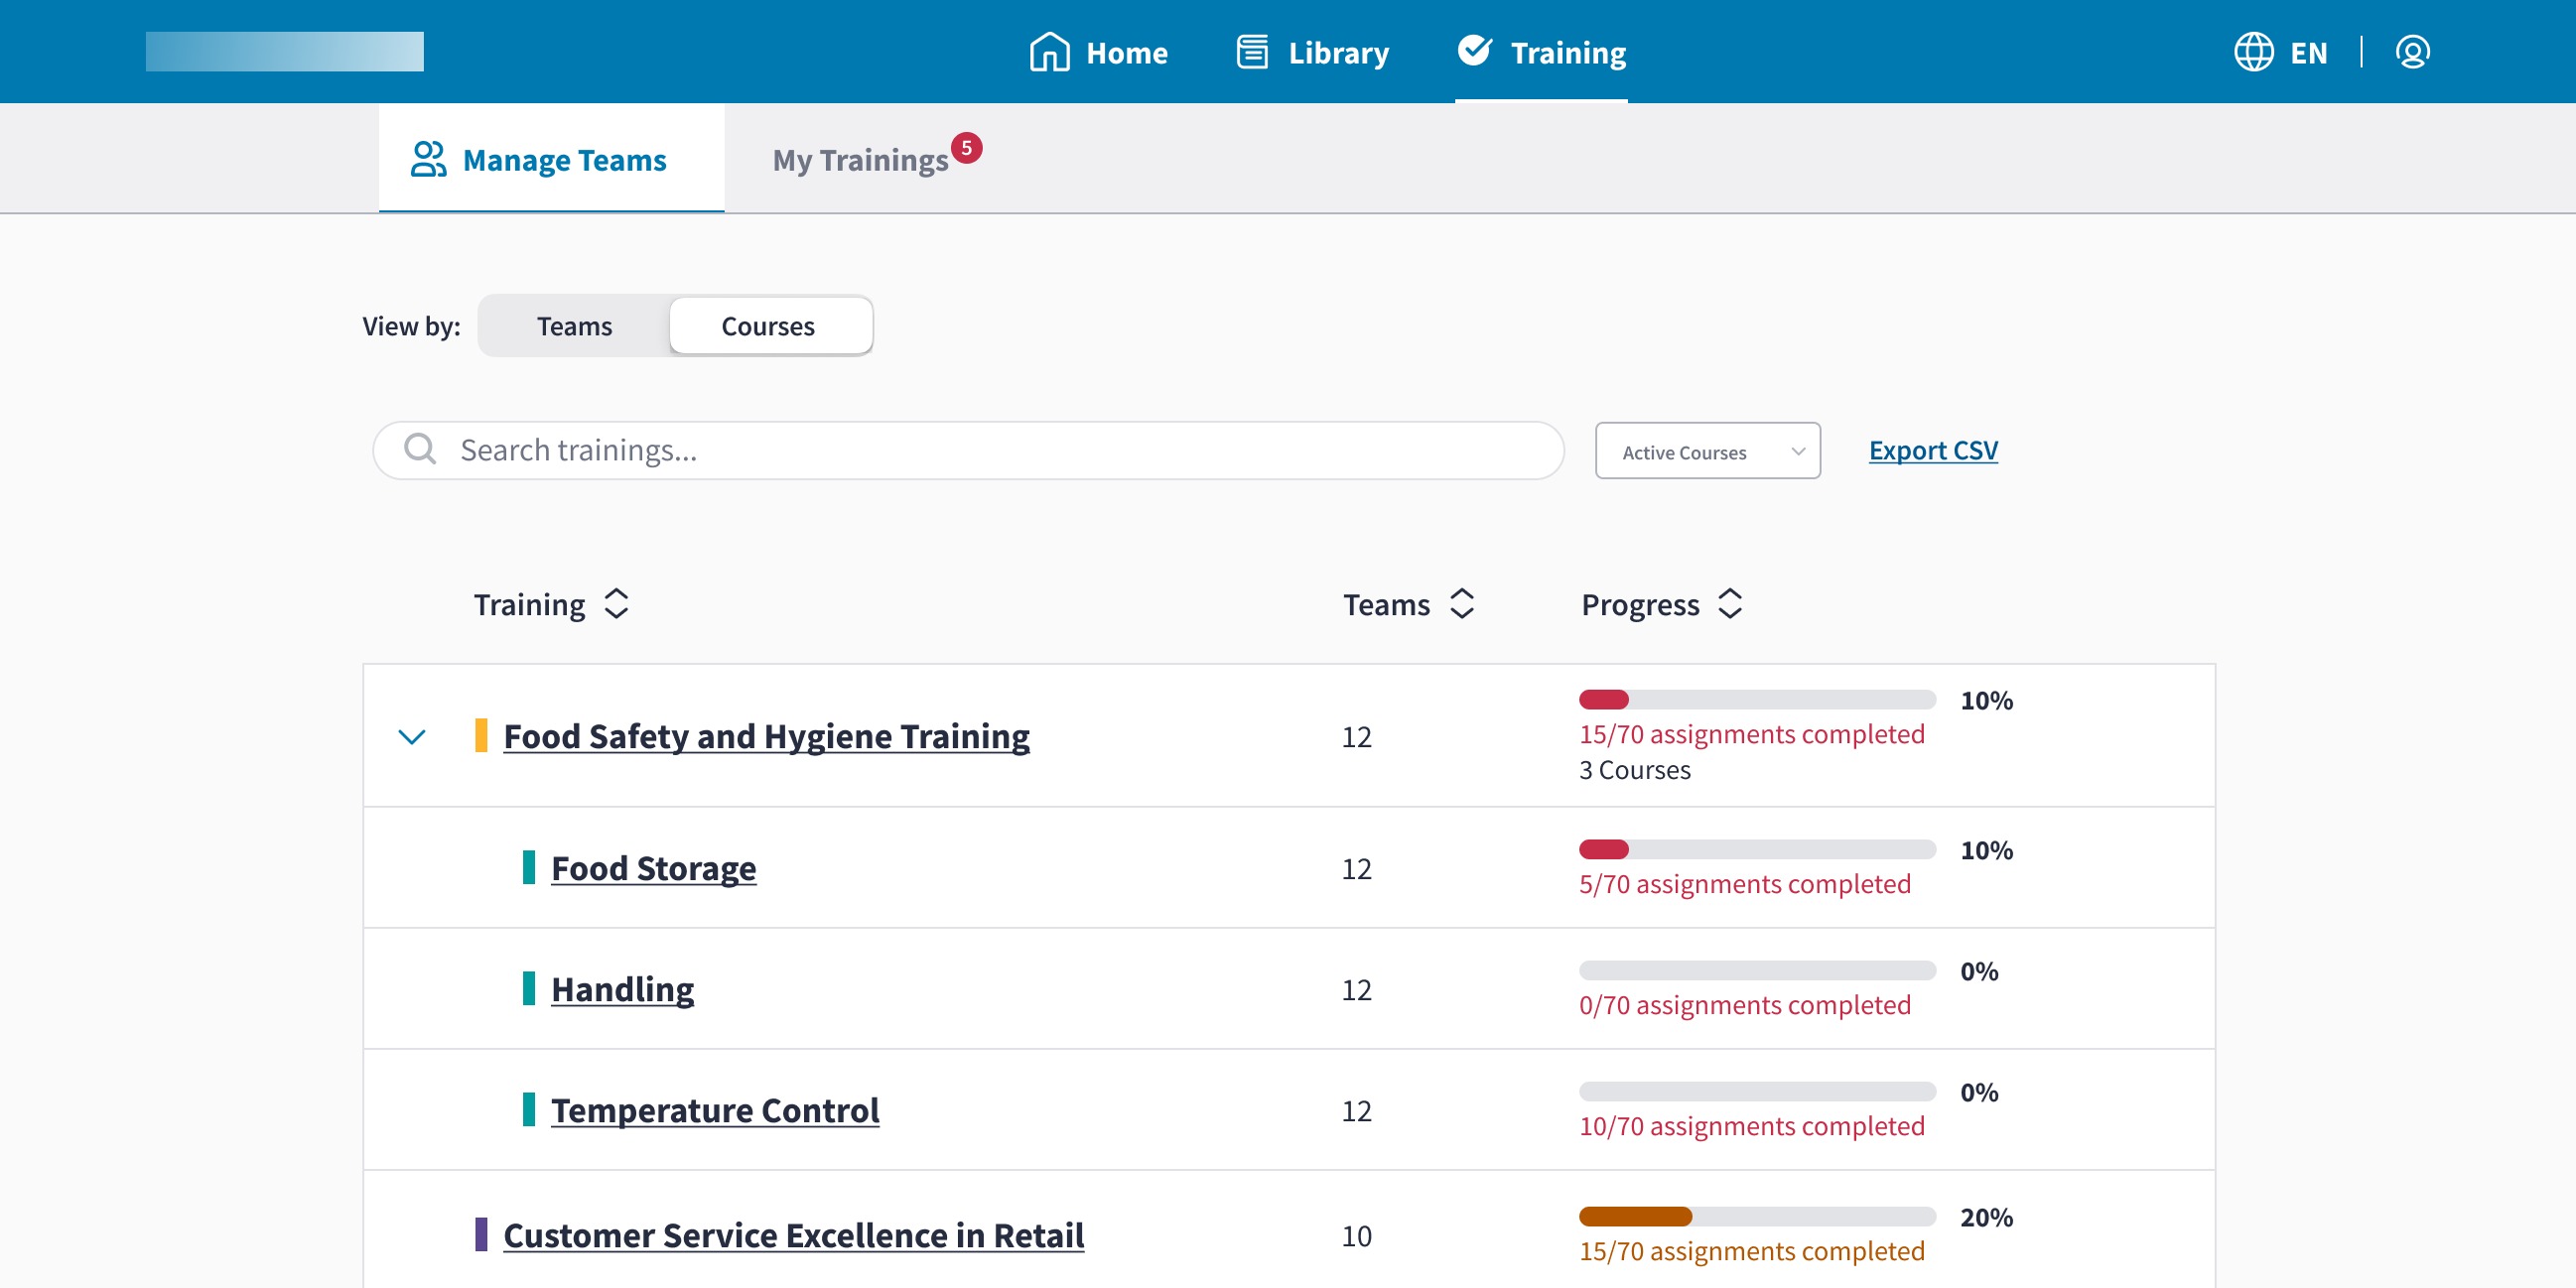
Task: Click the Training checkmark icon
Action: pyautogui.click(x=1474, y=50)
